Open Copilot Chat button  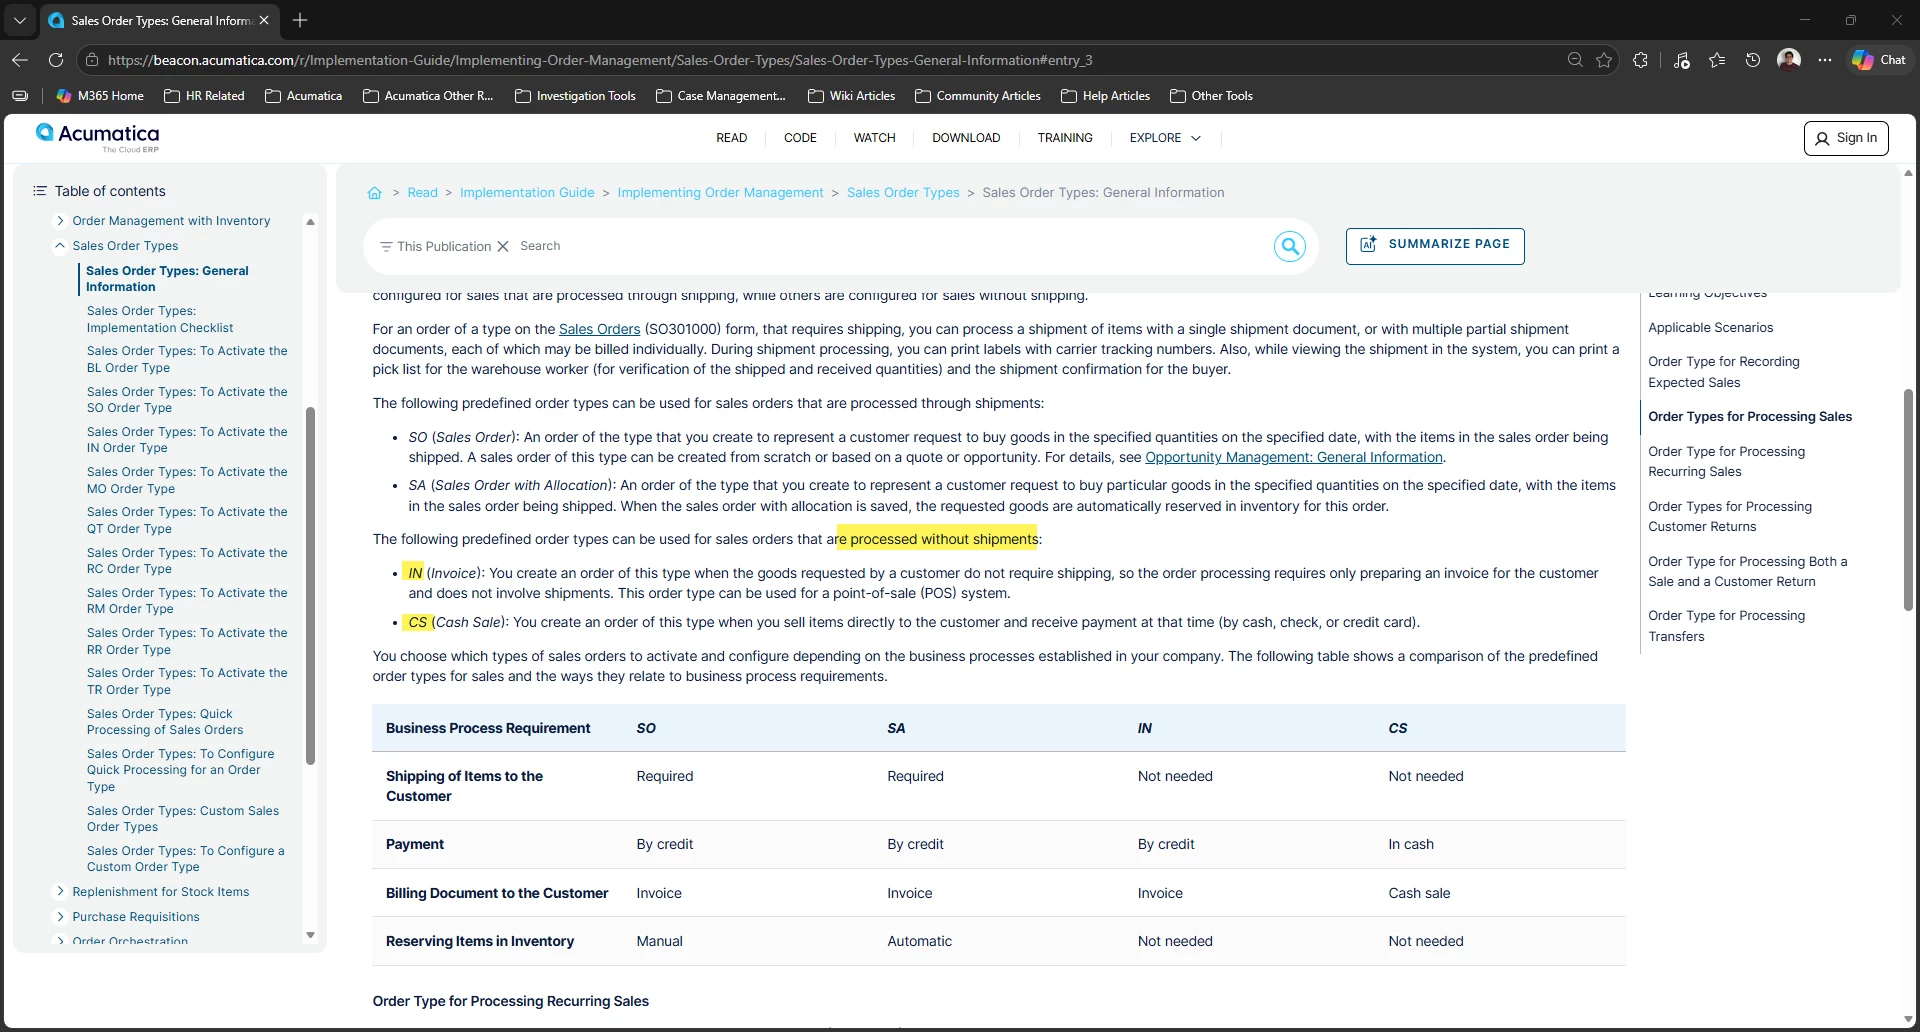(x=1879, y=60)
